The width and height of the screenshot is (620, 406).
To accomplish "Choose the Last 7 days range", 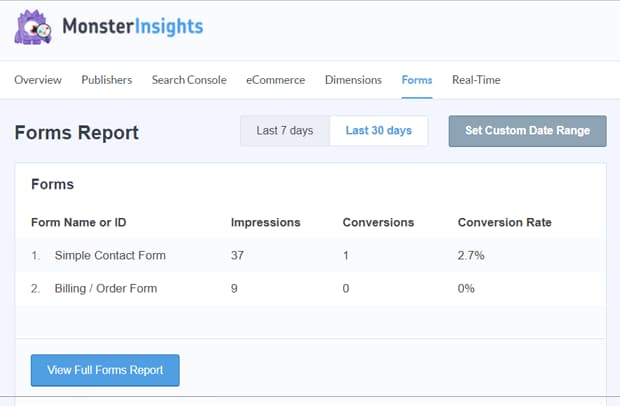I will pyautogui.click(x=285, y=131).
